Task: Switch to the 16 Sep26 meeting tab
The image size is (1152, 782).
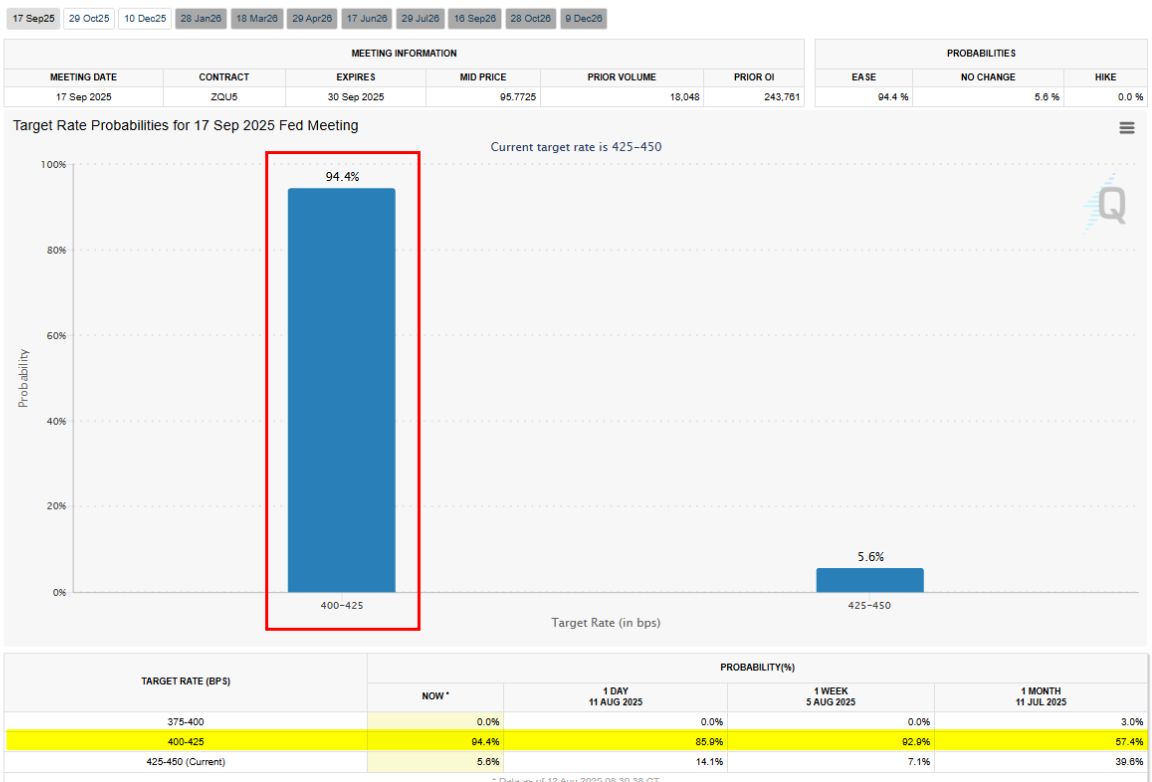Action: point(475,19)
